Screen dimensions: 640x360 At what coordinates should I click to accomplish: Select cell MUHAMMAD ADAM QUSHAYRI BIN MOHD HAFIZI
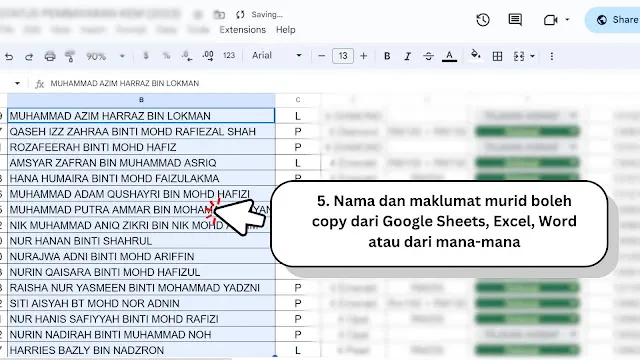141,194
